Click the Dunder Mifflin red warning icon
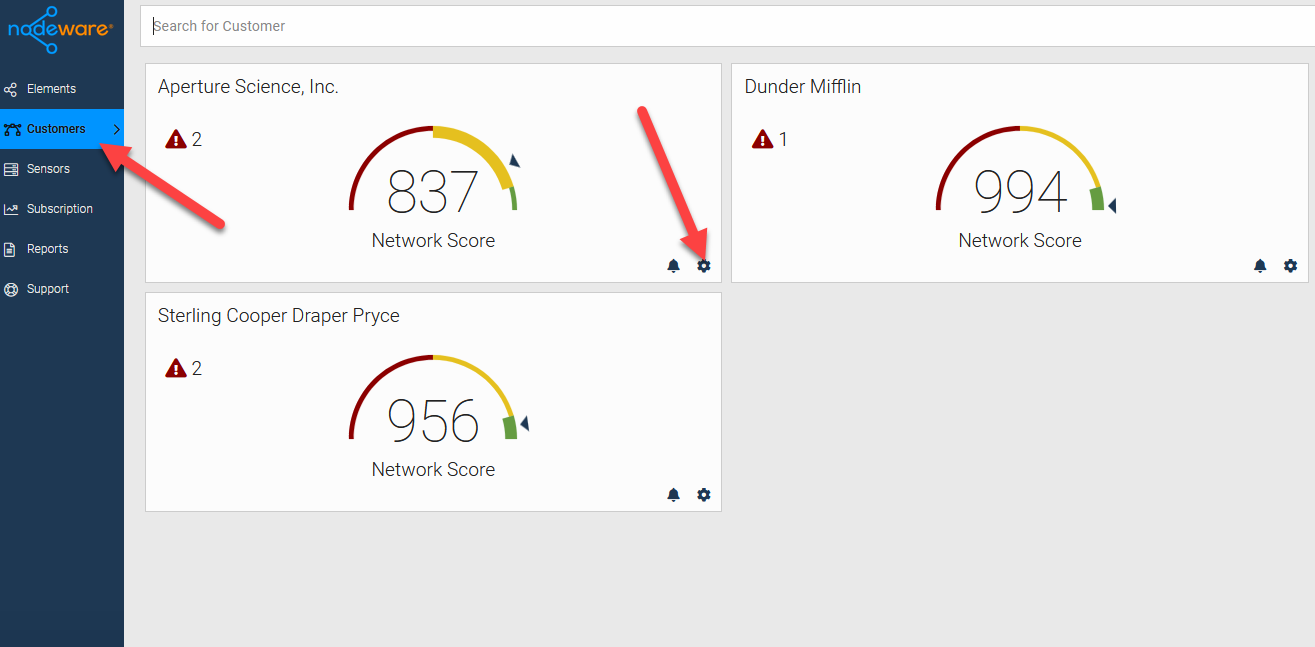The width and height of the screenshot is (1315, 647). pos(763,139)
